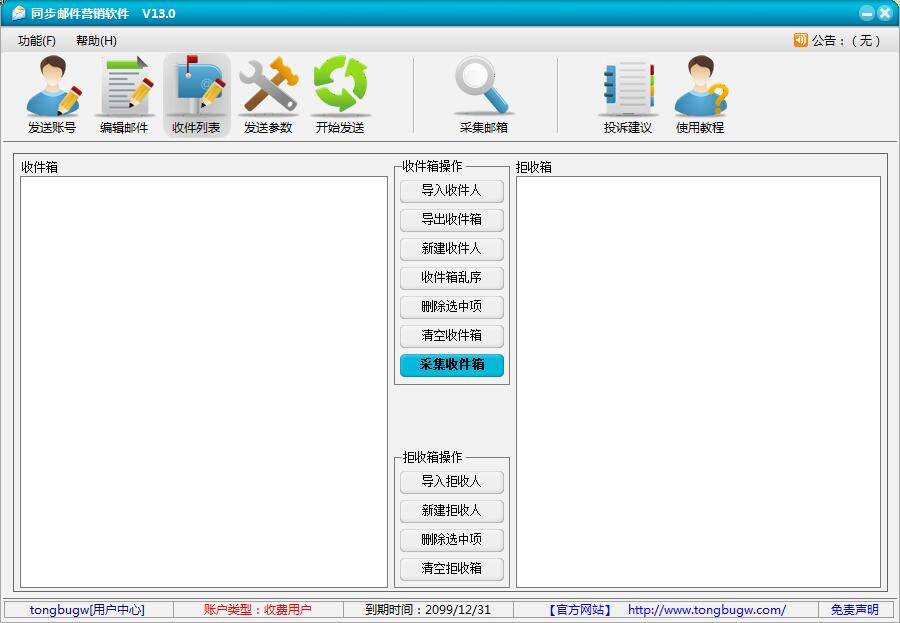Screen dimensions: 900x623
Task: Click the orange 公告 speaker icon
Action: click(x=800, y=40)
